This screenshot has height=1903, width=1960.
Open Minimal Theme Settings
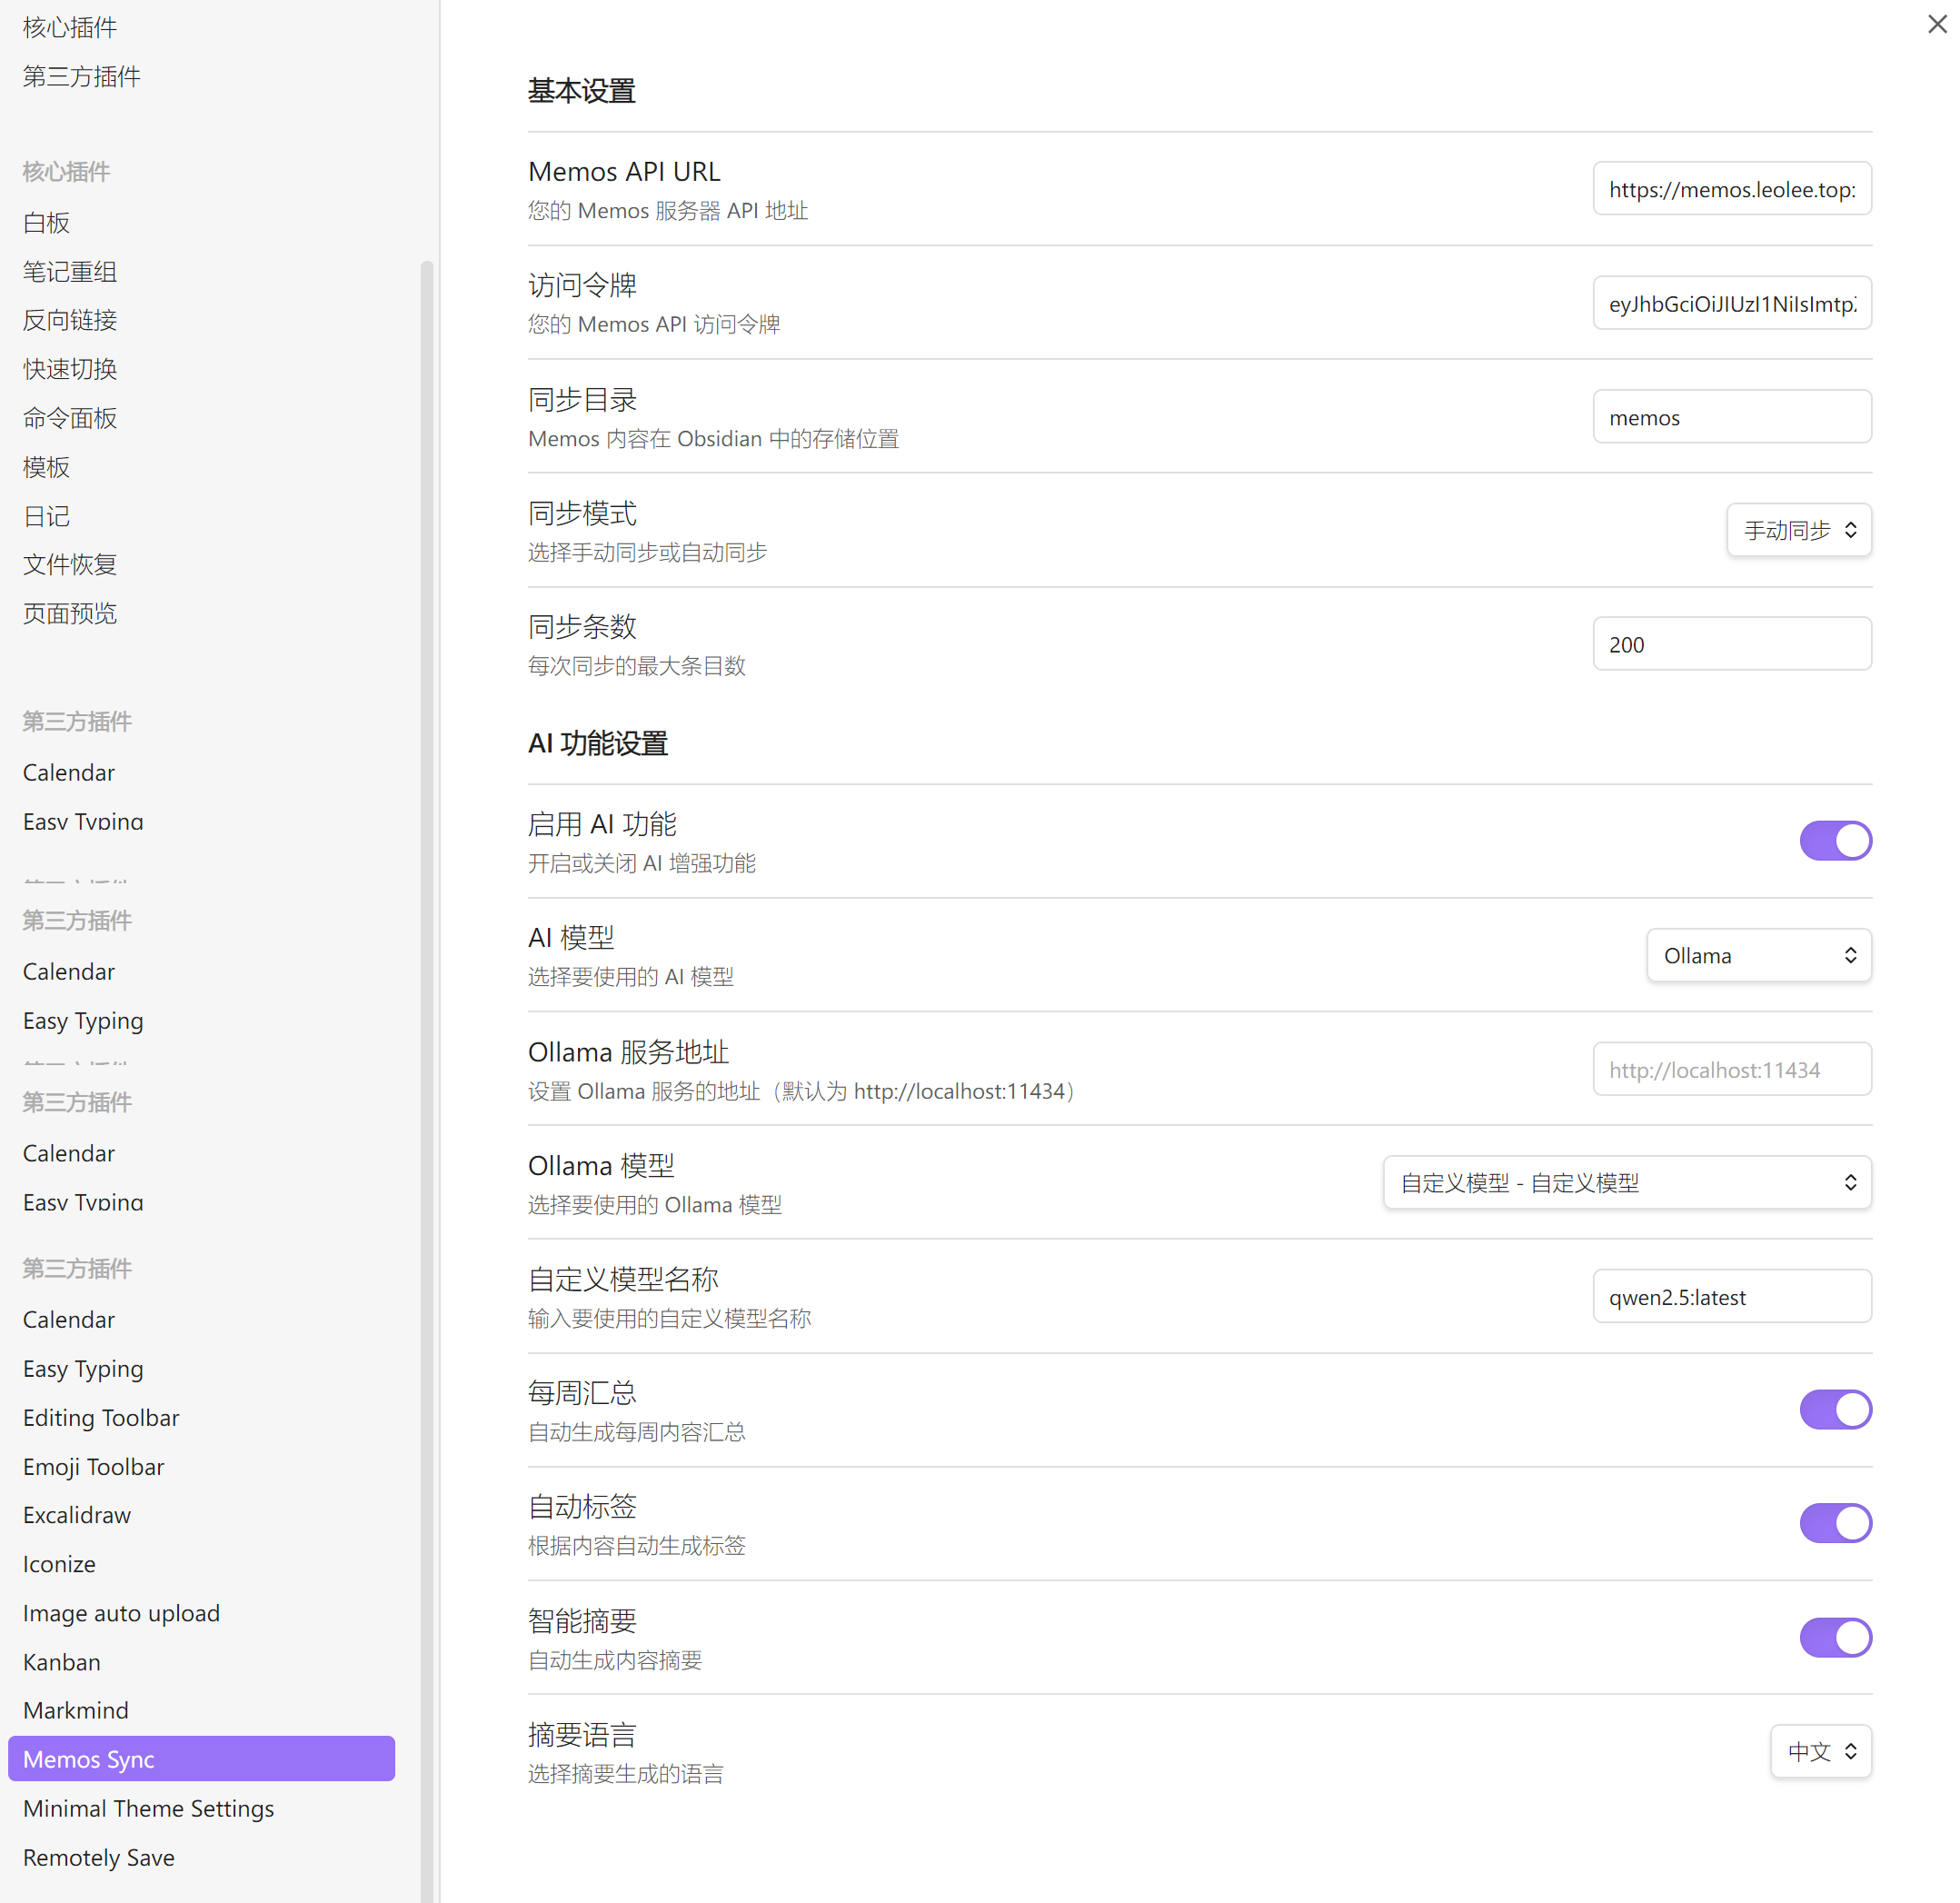[x=148, y=1808]
